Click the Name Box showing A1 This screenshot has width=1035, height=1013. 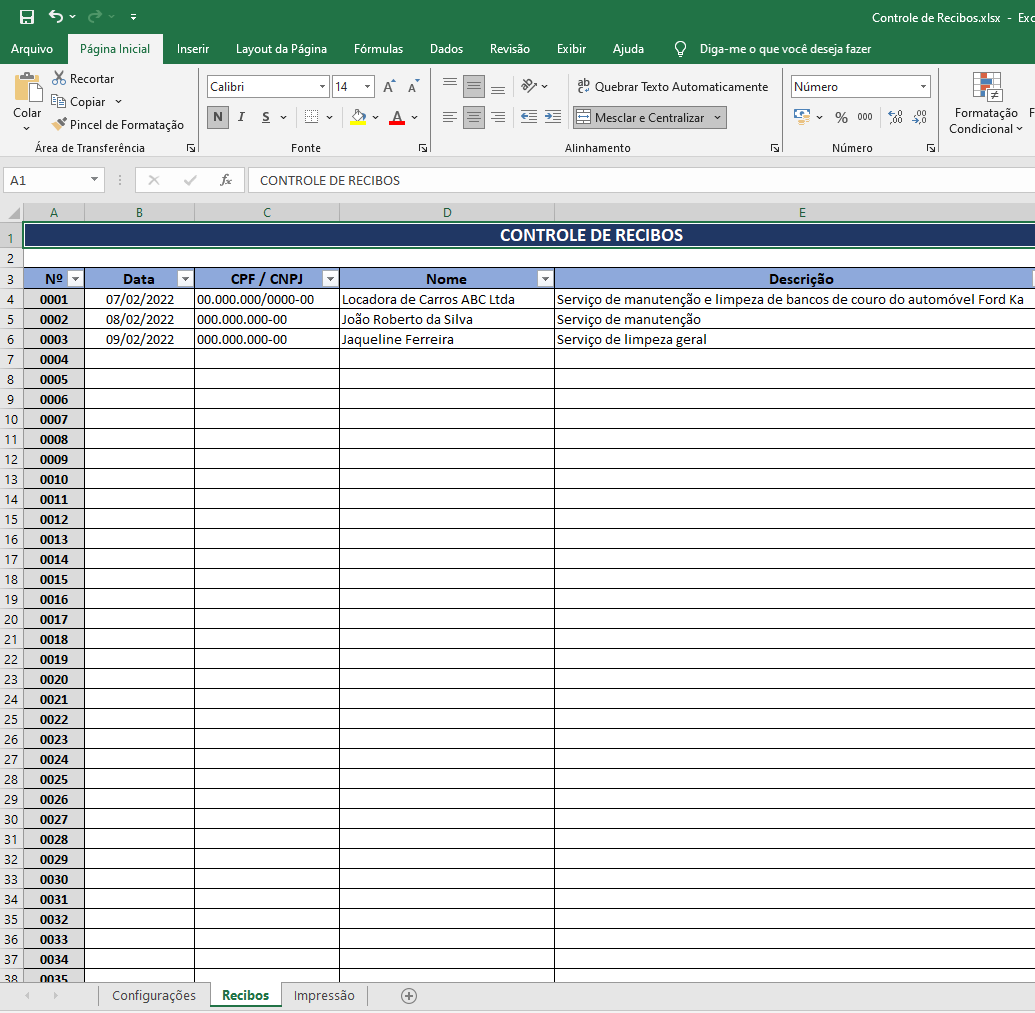45,180
